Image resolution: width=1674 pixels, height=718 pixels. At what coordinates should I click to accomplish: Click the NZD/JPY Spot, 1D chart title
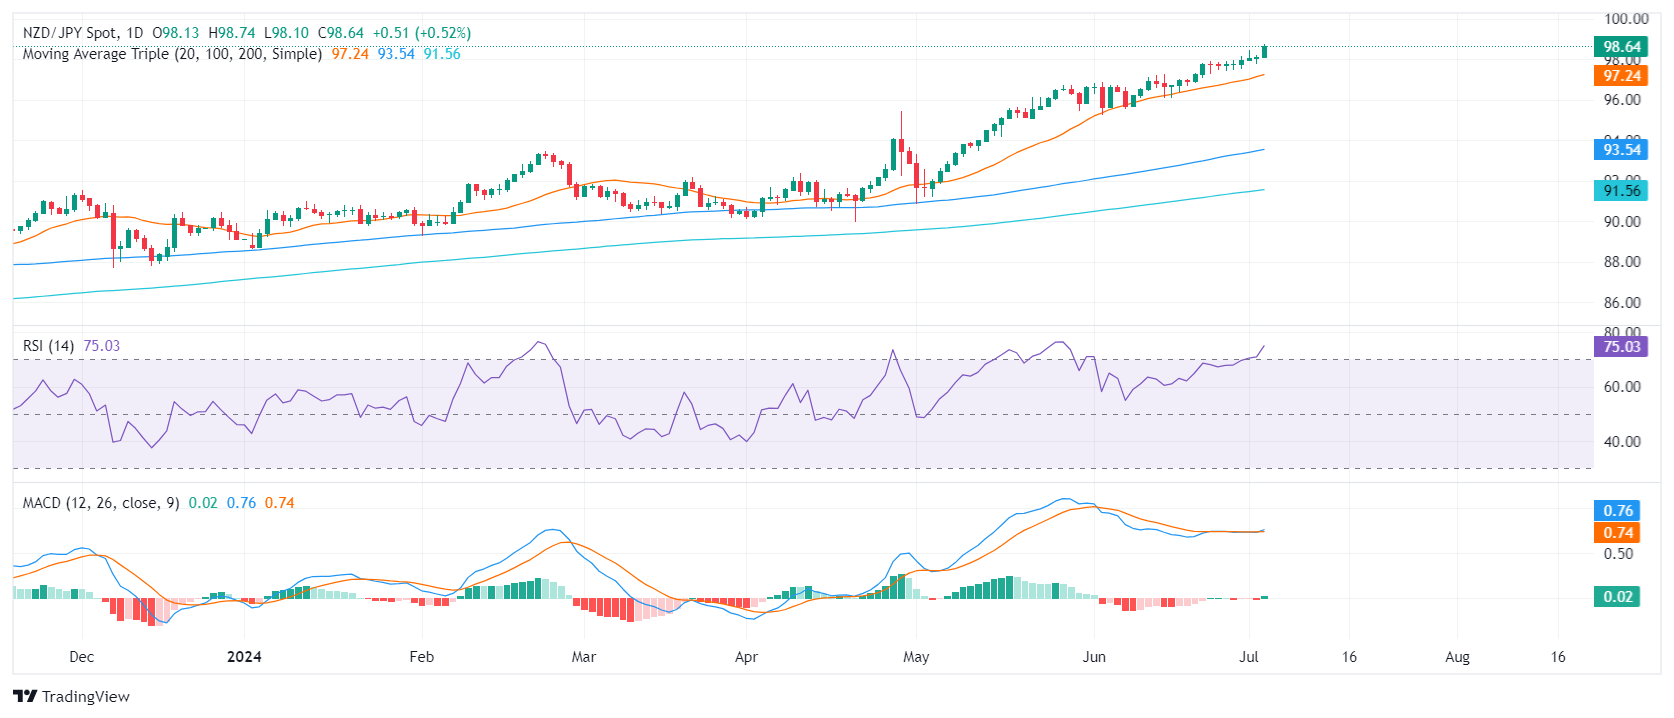click(x=83, y=33)
